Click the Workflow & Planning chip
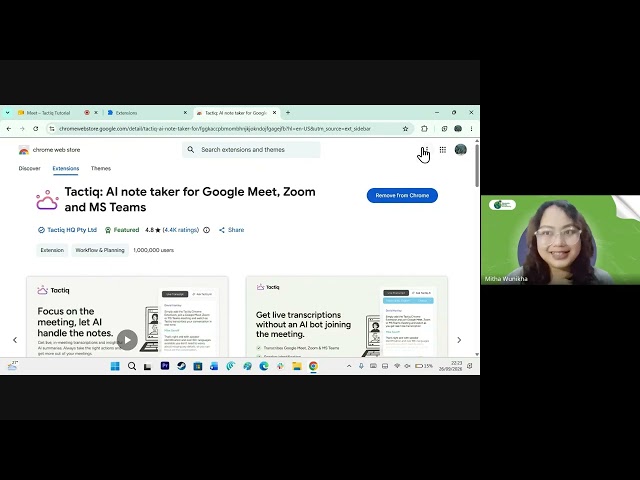 click(100, 250)
